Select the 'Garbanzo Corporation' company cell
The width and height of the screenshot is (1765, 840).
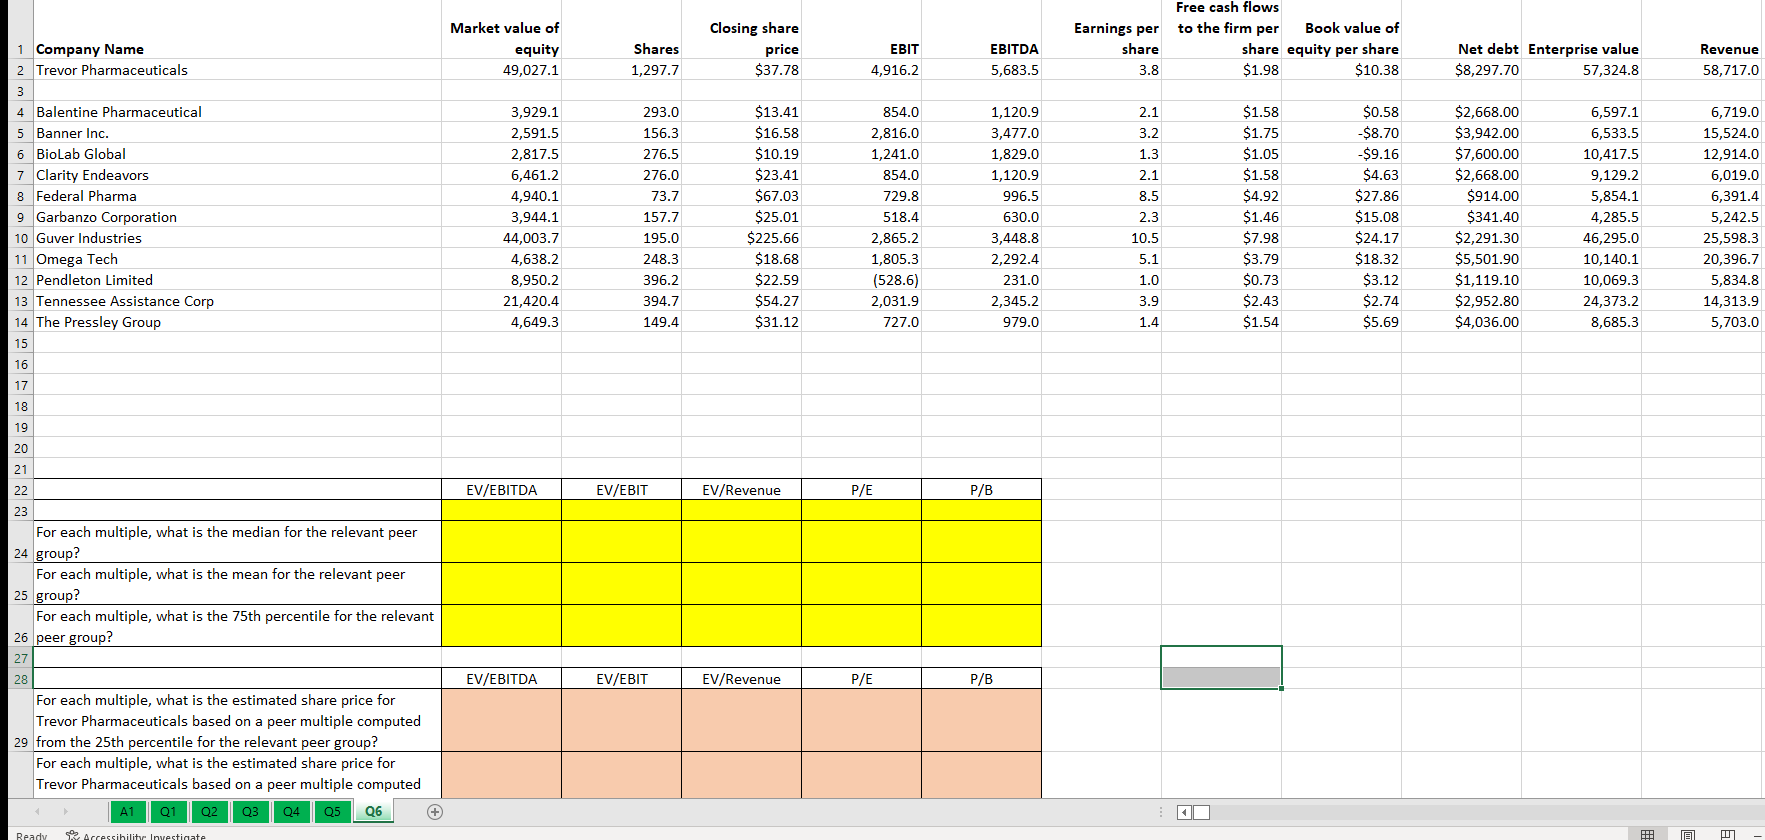[x=237, y=217]
